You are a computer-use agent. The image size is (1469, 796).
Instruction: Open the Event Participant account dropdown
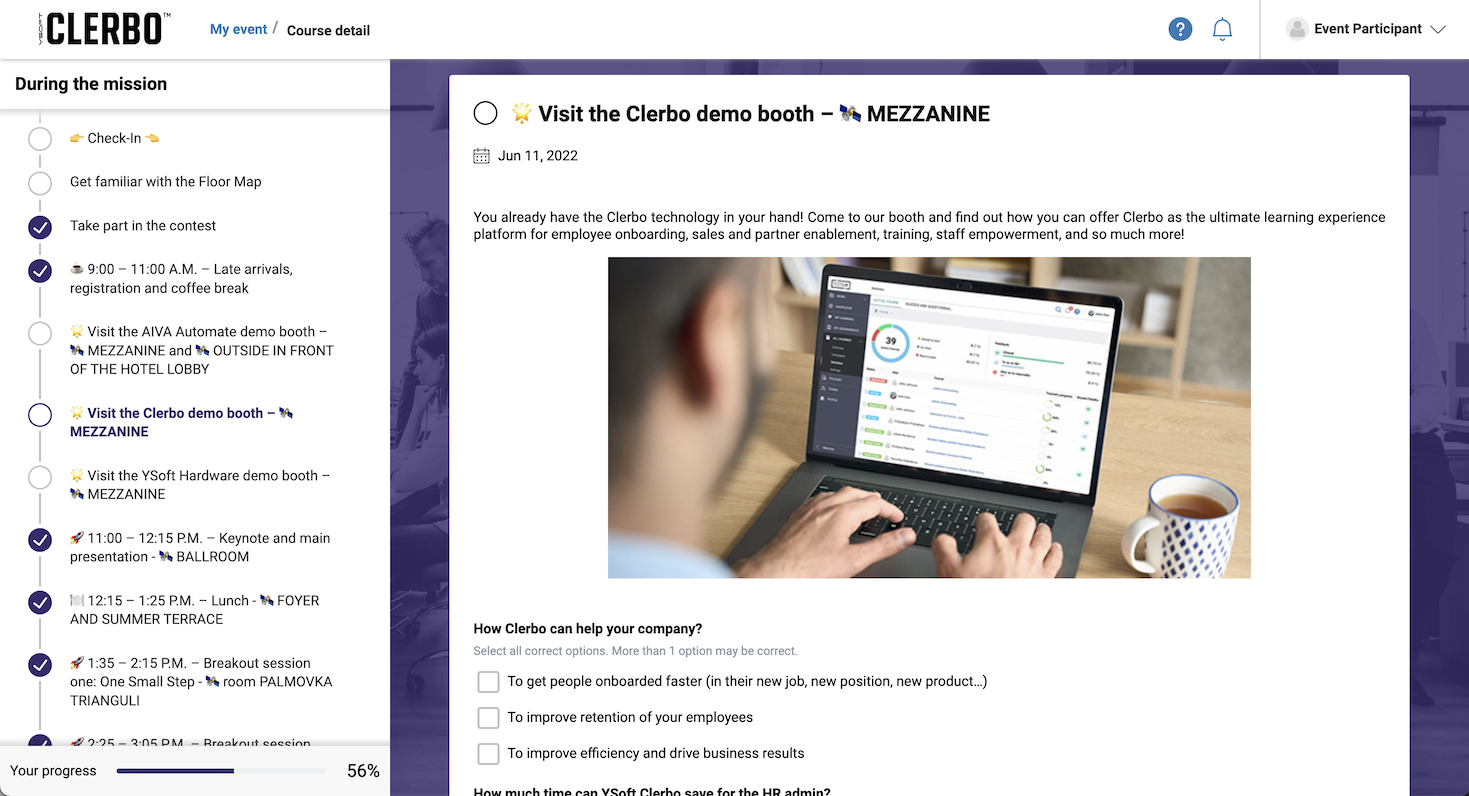pos(1439,29)
